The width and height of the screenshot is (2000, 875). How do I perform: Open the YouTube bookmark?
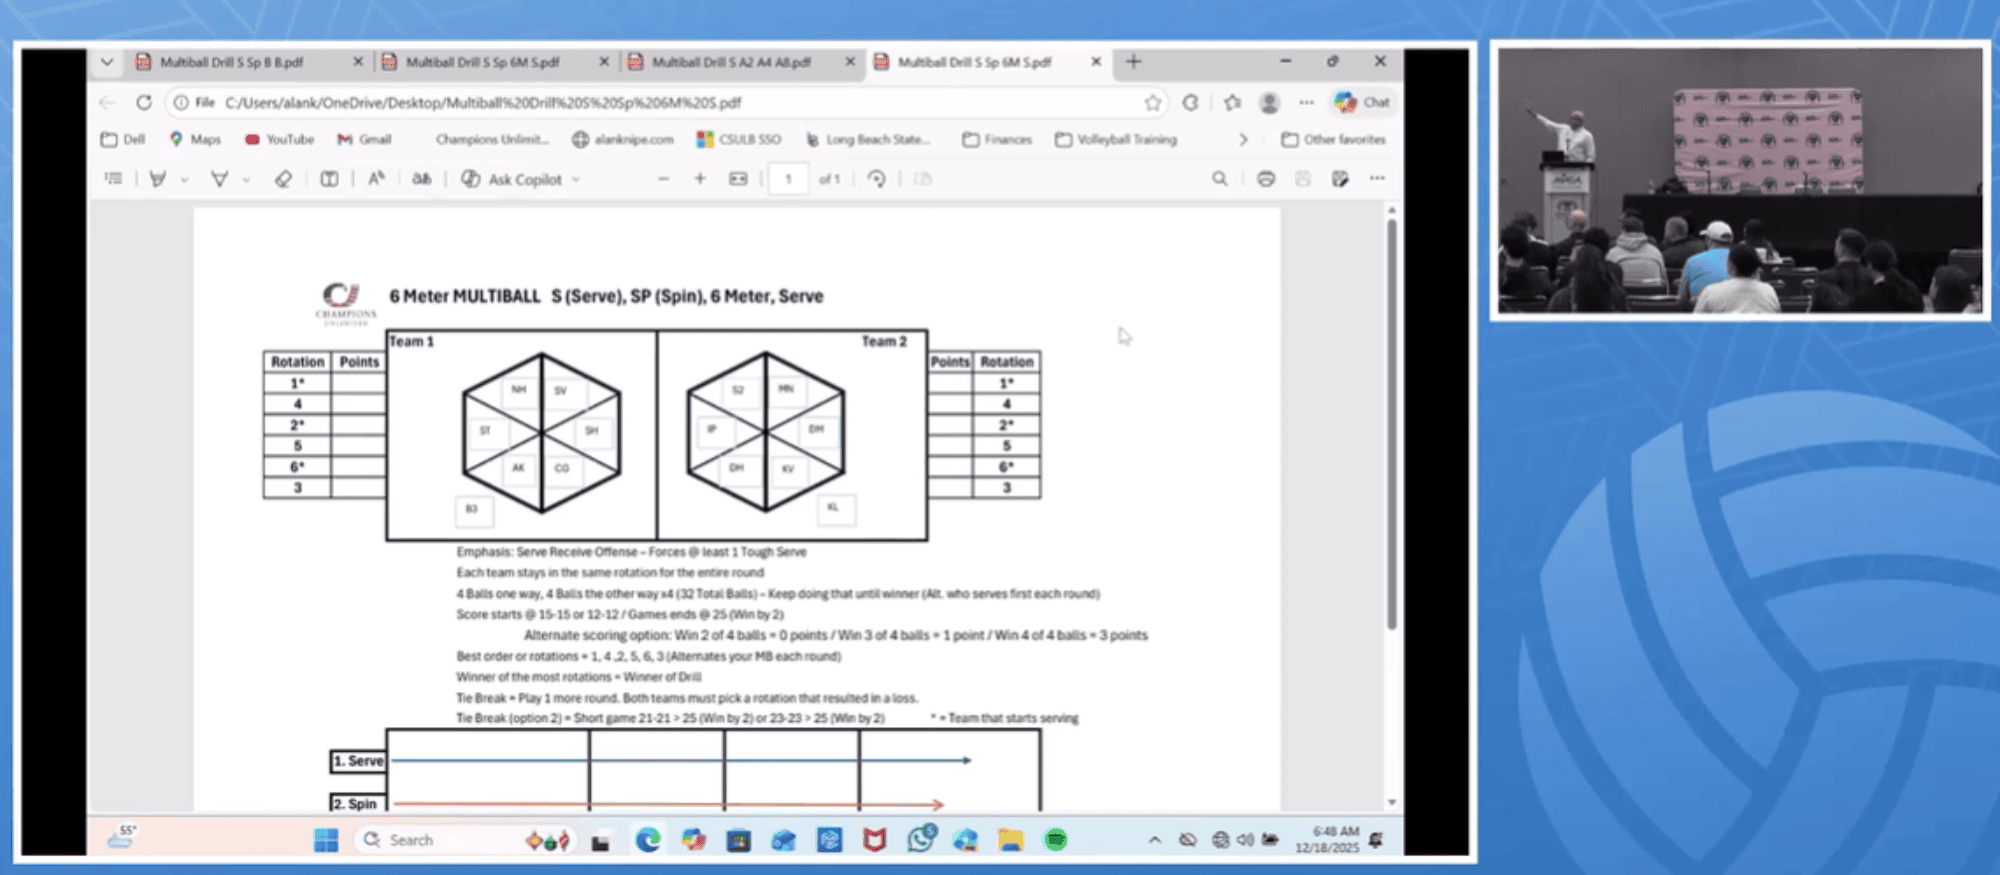[x=280, y=139]
